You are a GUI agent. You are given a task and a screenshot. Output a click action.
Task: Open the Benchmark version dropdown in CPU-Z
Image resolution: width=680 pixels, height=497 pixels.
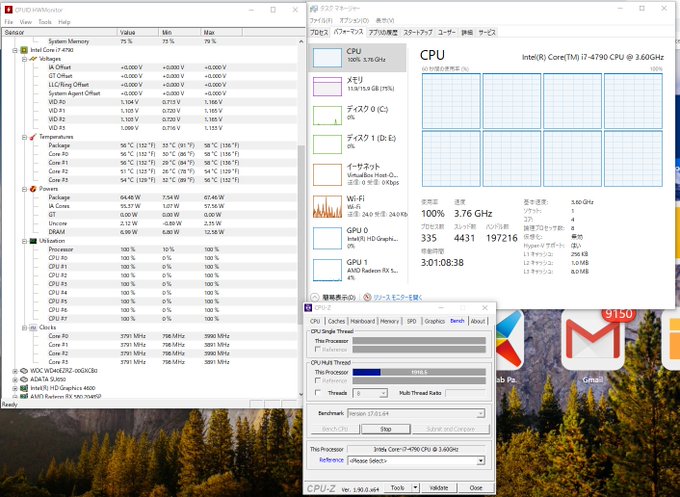[416, 414]
